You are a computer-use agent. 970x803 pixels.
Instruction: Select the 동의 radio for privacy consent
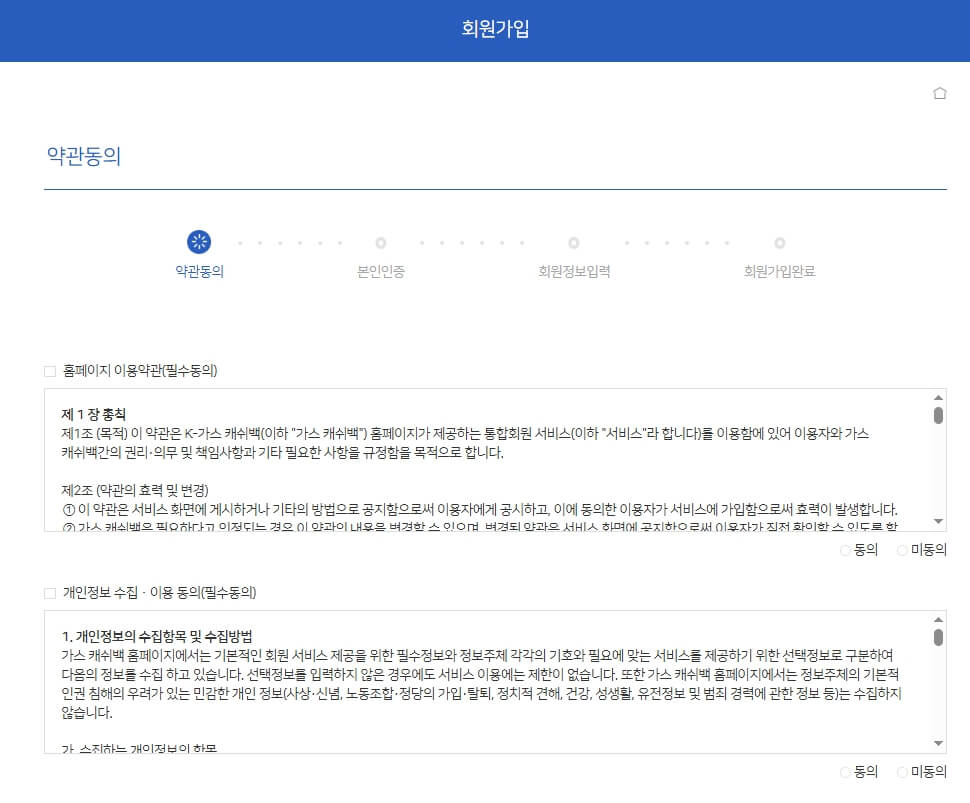coord(846,771)
